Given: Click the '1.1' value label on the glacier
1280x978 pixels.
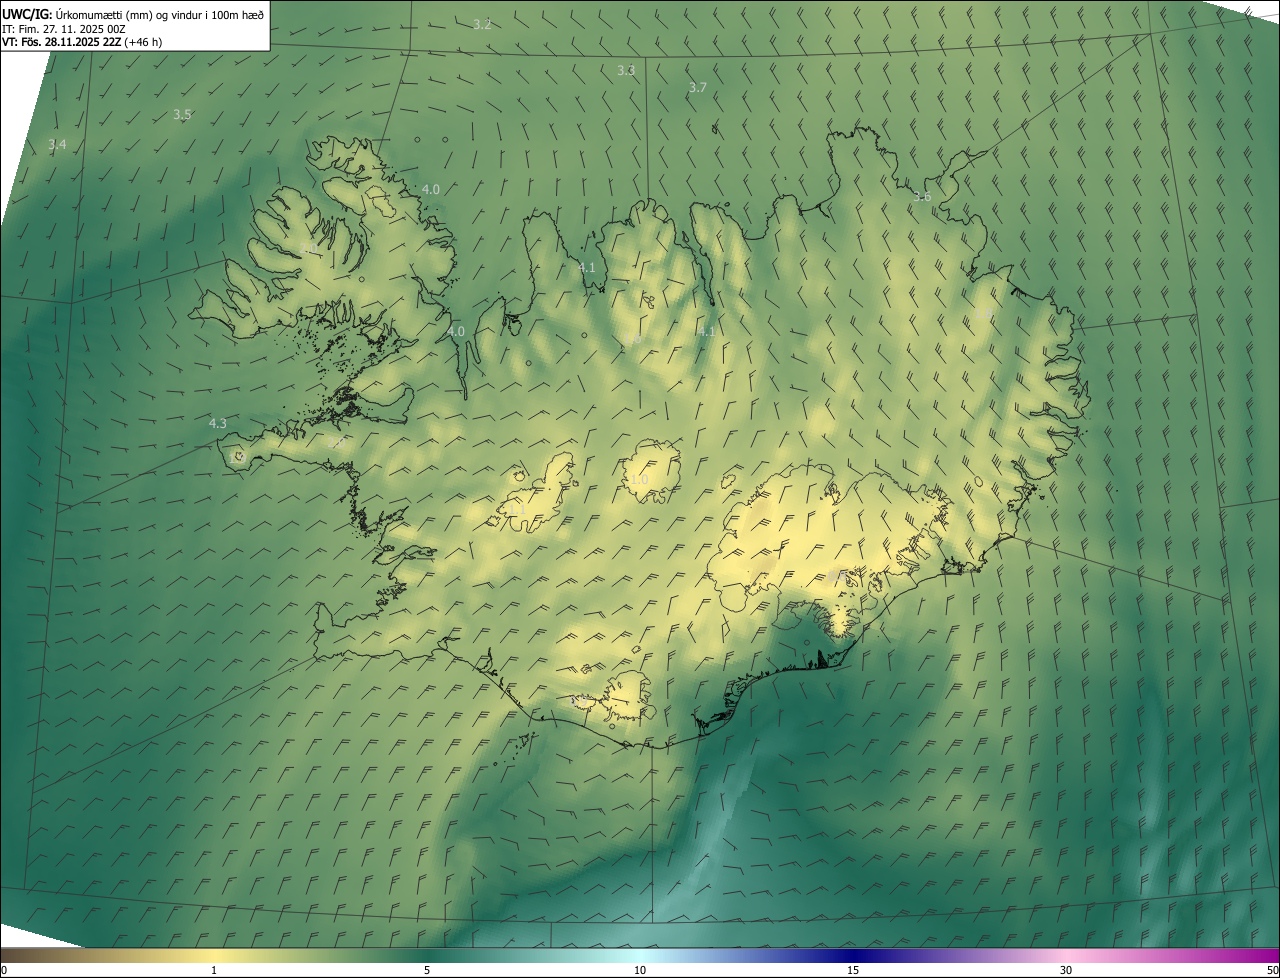Looking at the screenshot, I should pyautogui.click(x=516, y=510).
